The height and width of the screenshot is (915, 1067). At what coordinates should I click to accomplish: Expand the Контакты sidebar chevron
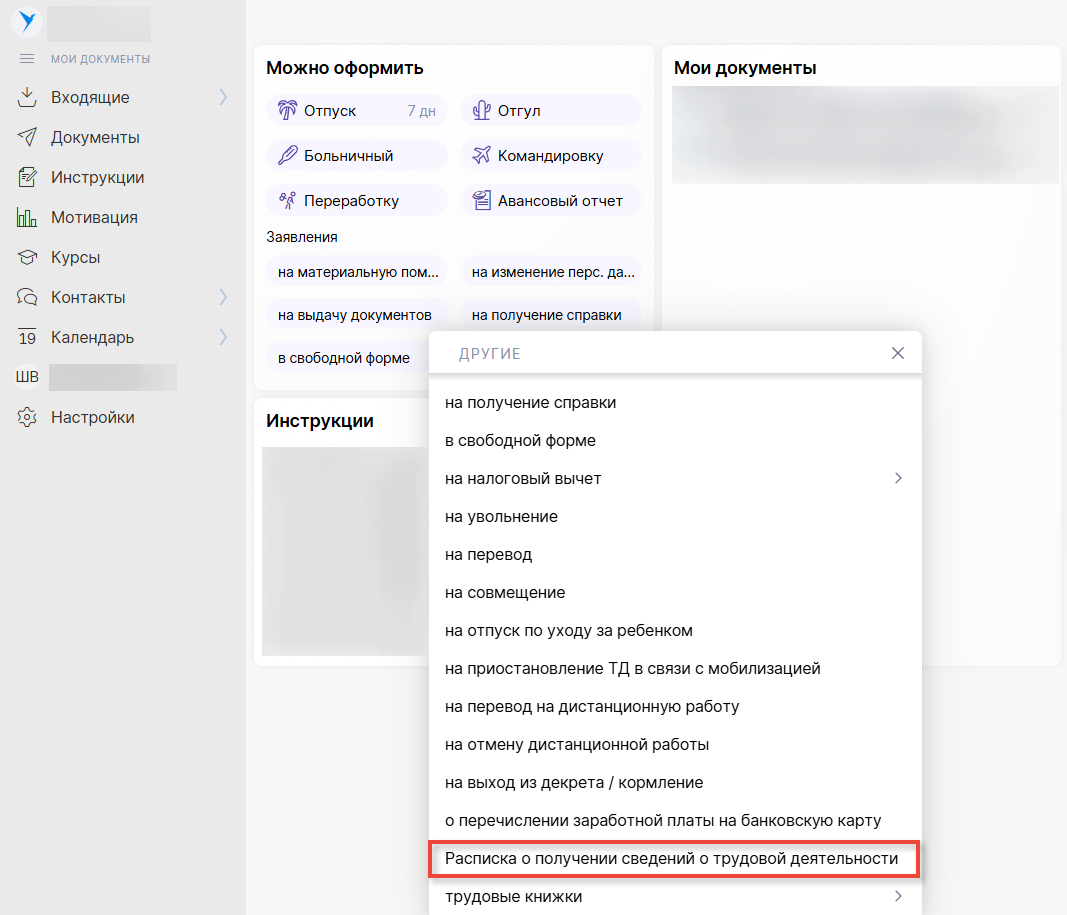[x=223, y=297]
